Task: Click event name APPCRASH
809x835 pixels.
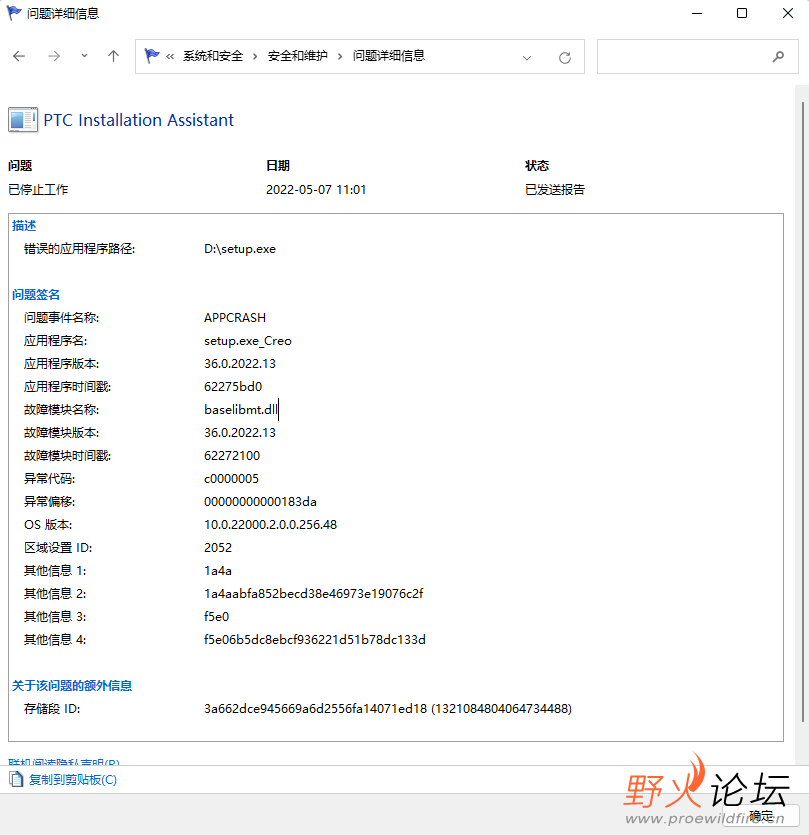Action: [235, 318]
